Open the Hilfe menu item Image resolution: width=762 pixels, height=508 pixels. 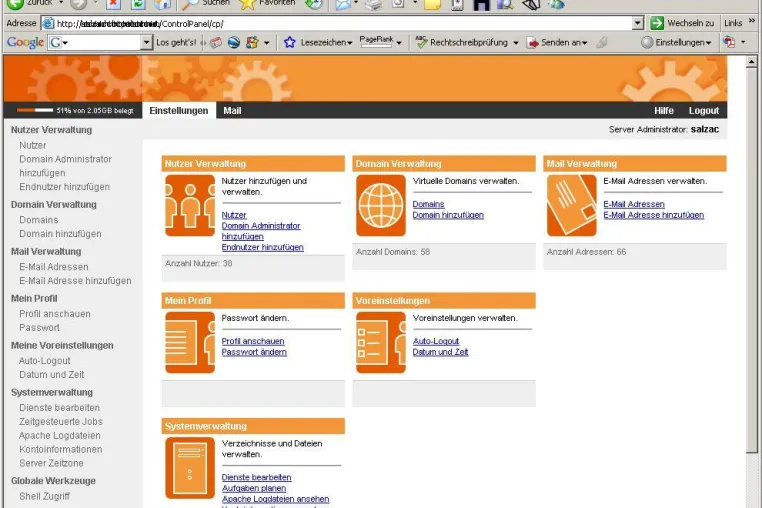(663, 110)
